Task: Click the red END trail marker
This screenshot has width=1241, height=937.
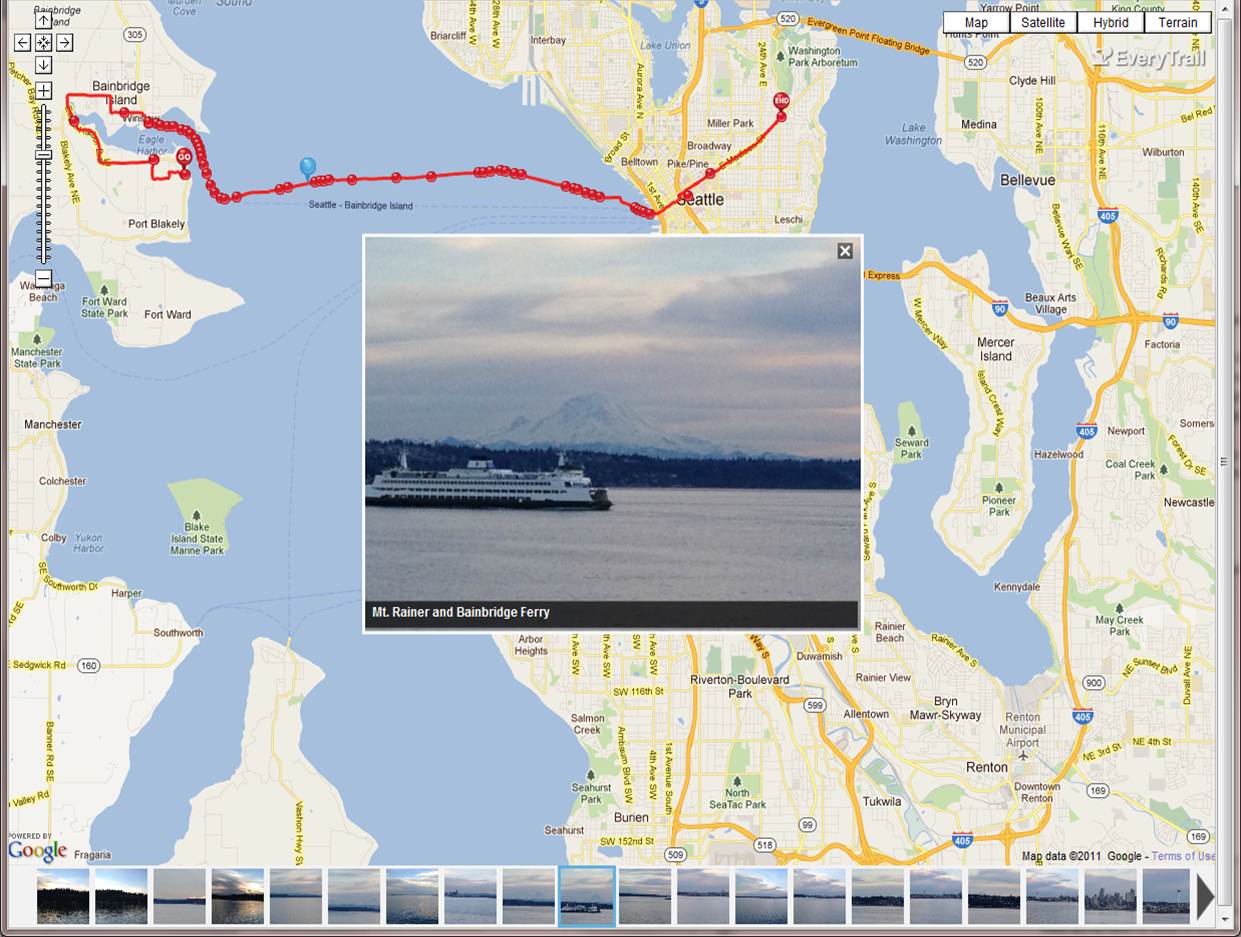Action: [781, 102]
